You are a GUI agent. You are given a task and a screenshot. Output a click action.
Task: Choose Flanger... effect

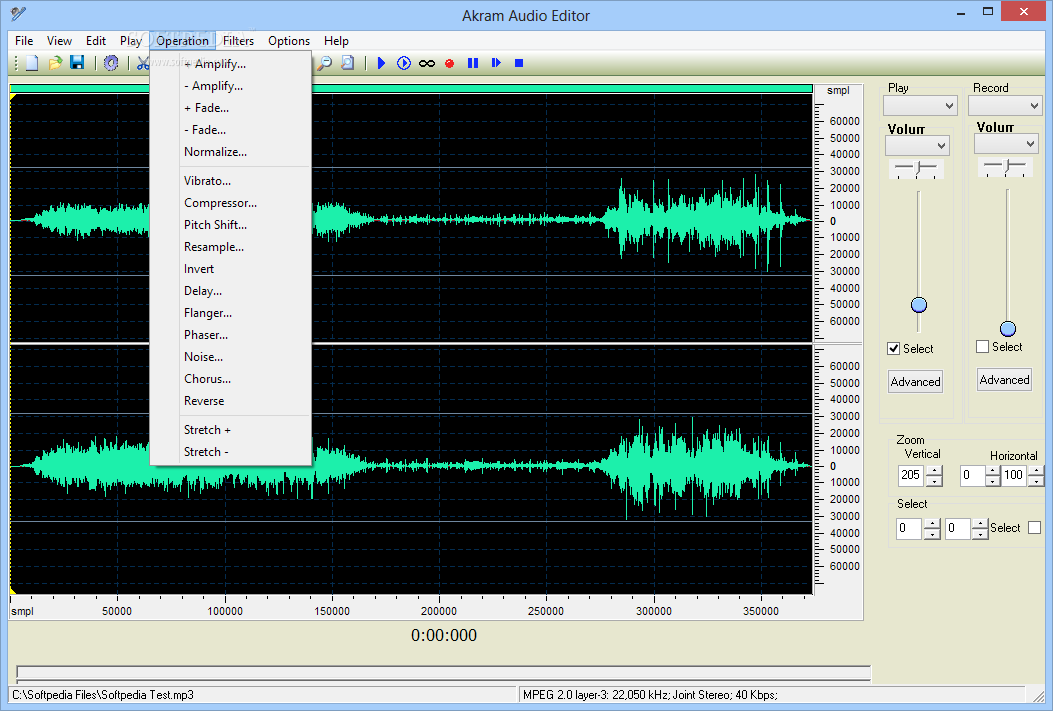pos(230,313)
